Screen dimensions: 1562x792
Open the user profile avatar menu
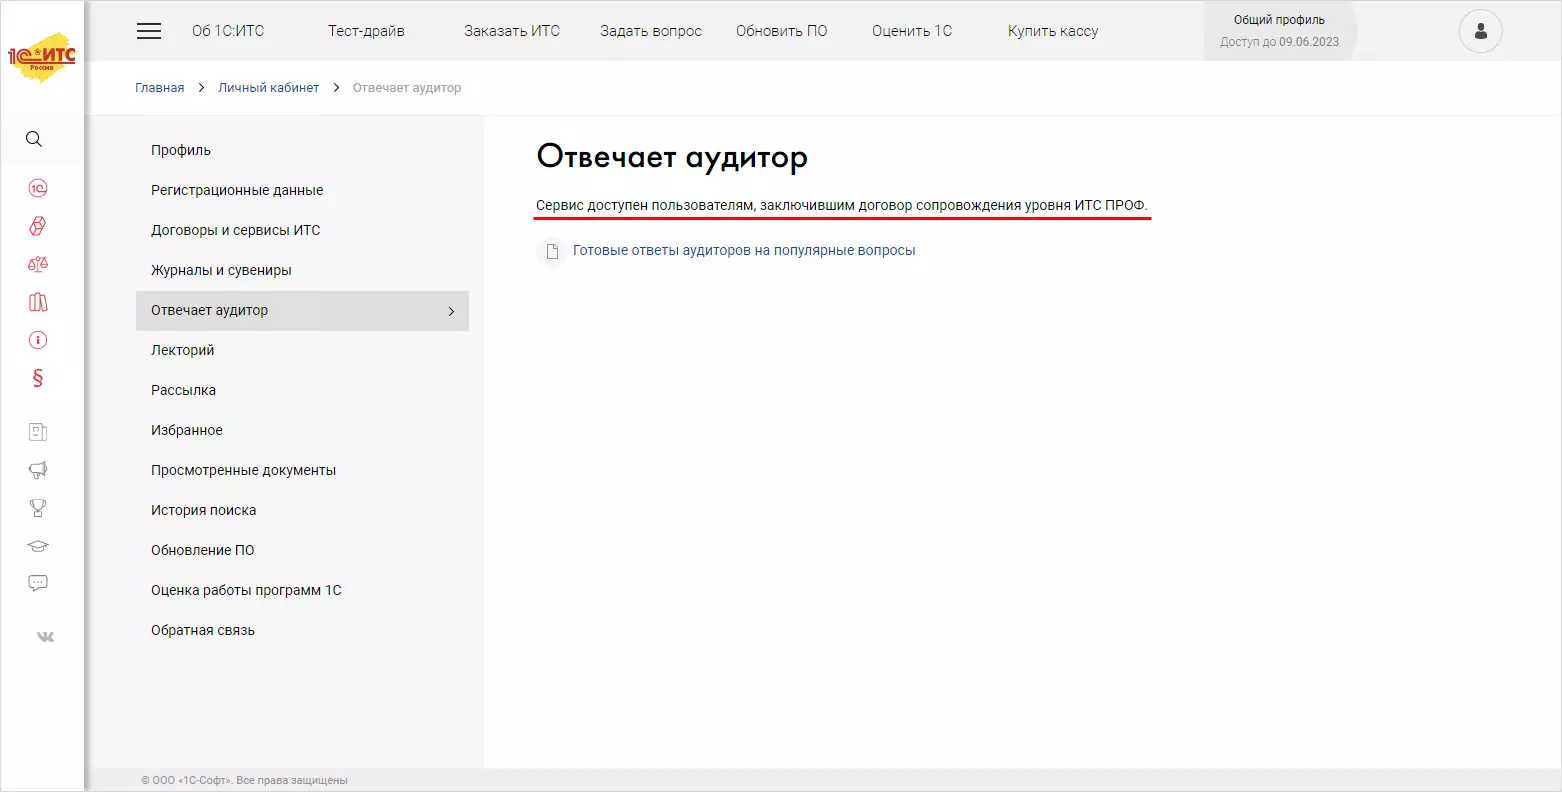[1480, 31]
